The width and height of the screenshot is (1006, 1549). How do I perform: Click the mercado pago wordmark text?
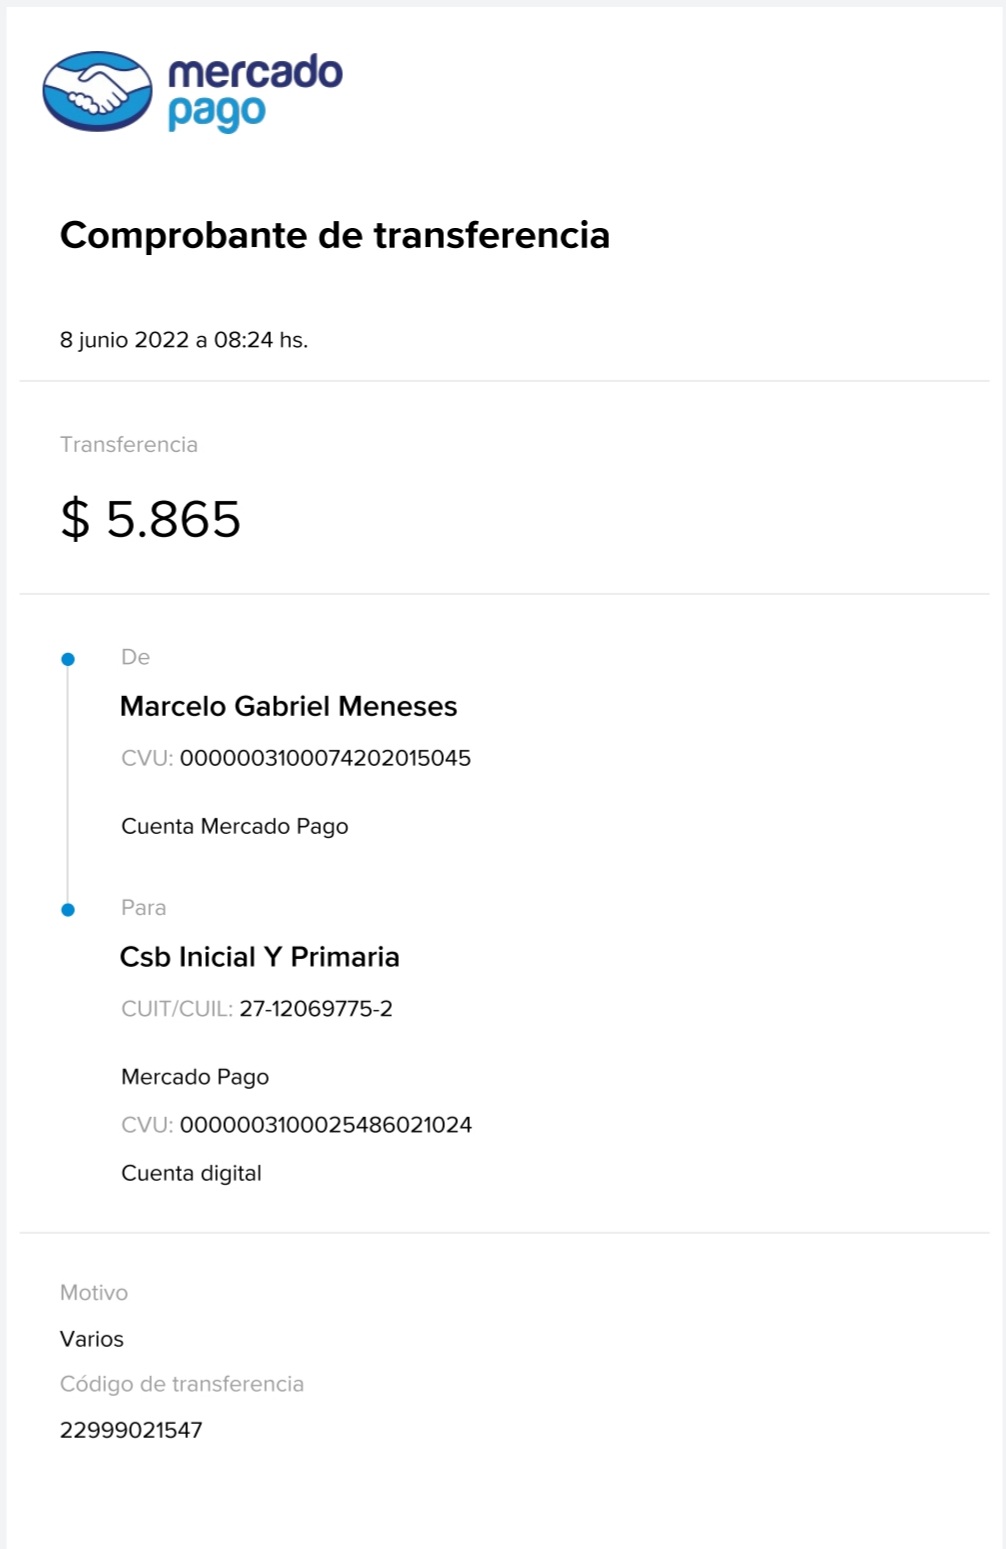click(x=254, y=91)
